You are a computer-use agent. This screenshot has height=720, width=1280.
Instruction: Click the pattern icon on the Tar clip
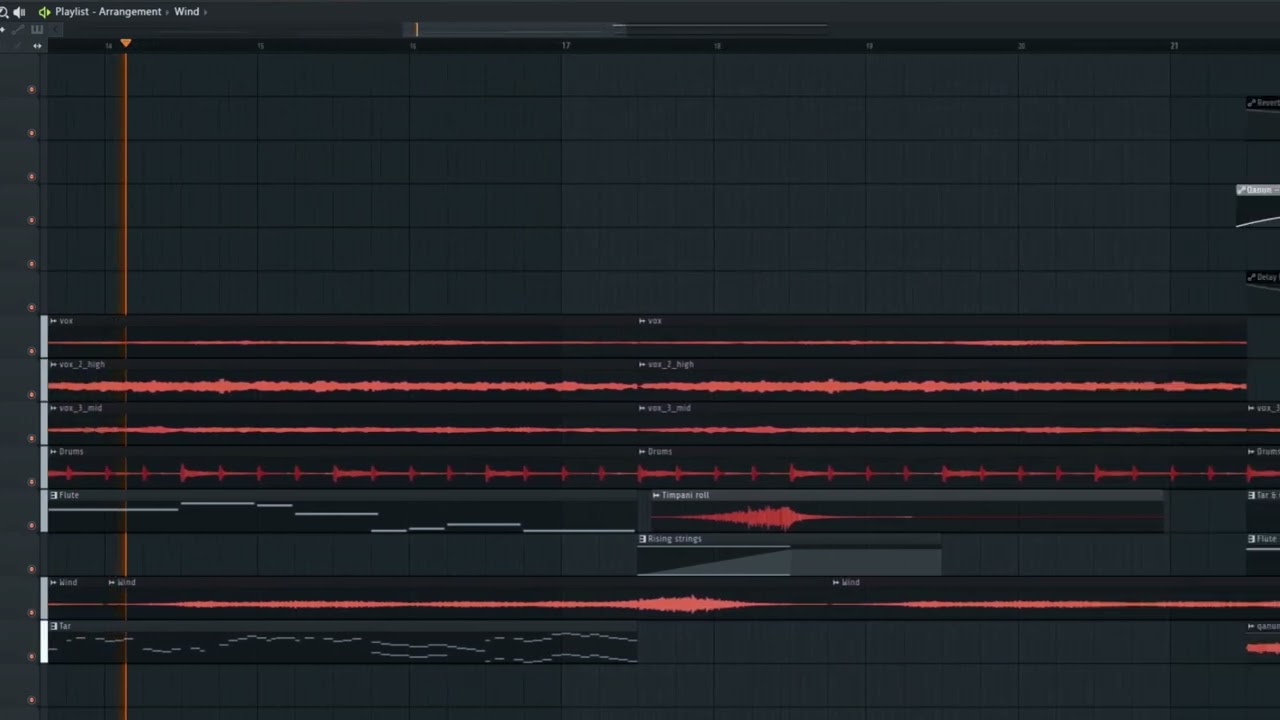tap(54, 626)
